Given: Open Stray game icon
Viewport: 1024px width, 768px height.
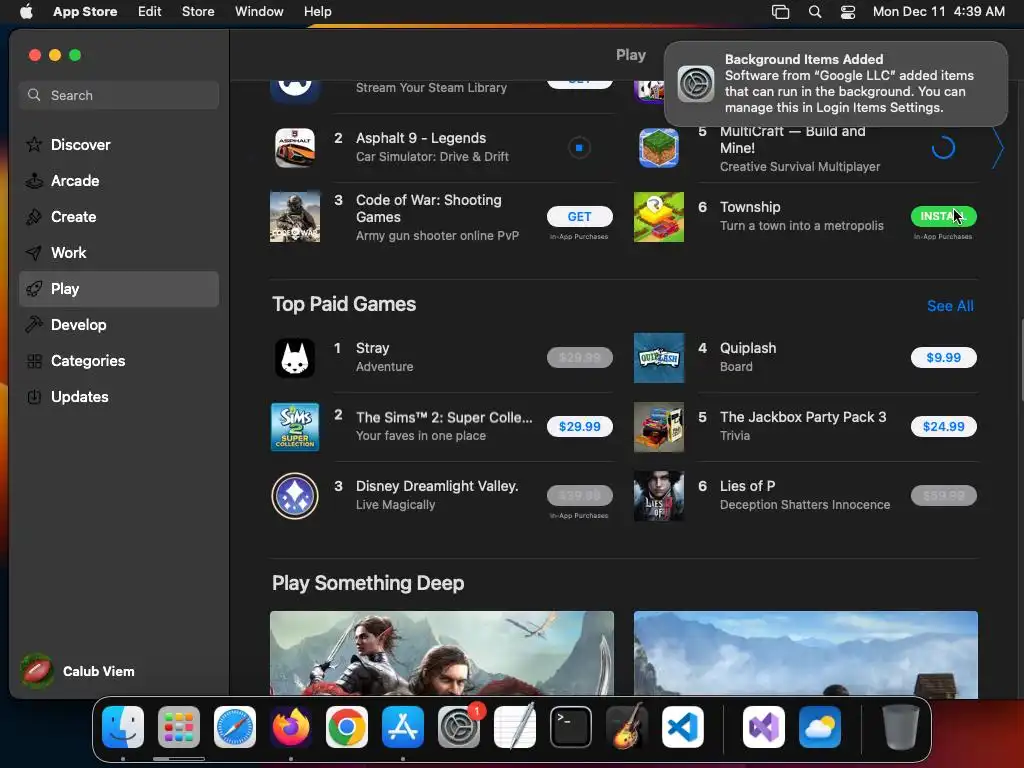Looking at the screenshot, I should (295, 358).
